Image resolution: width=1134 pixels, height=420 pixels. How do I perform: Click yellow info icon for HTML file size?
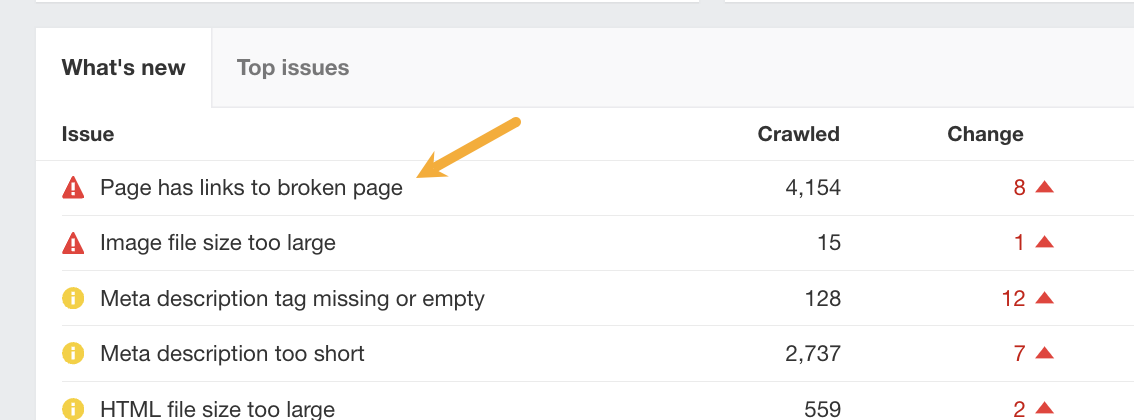(73, 408)
